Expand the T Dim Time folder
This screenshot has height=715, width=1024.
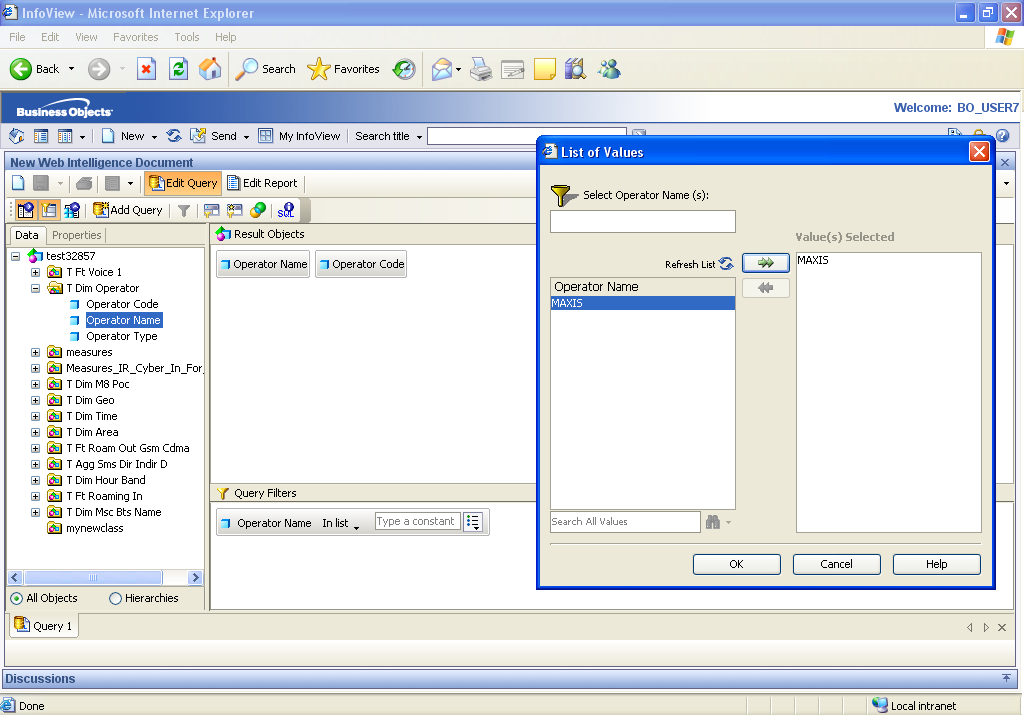[36, 417]
